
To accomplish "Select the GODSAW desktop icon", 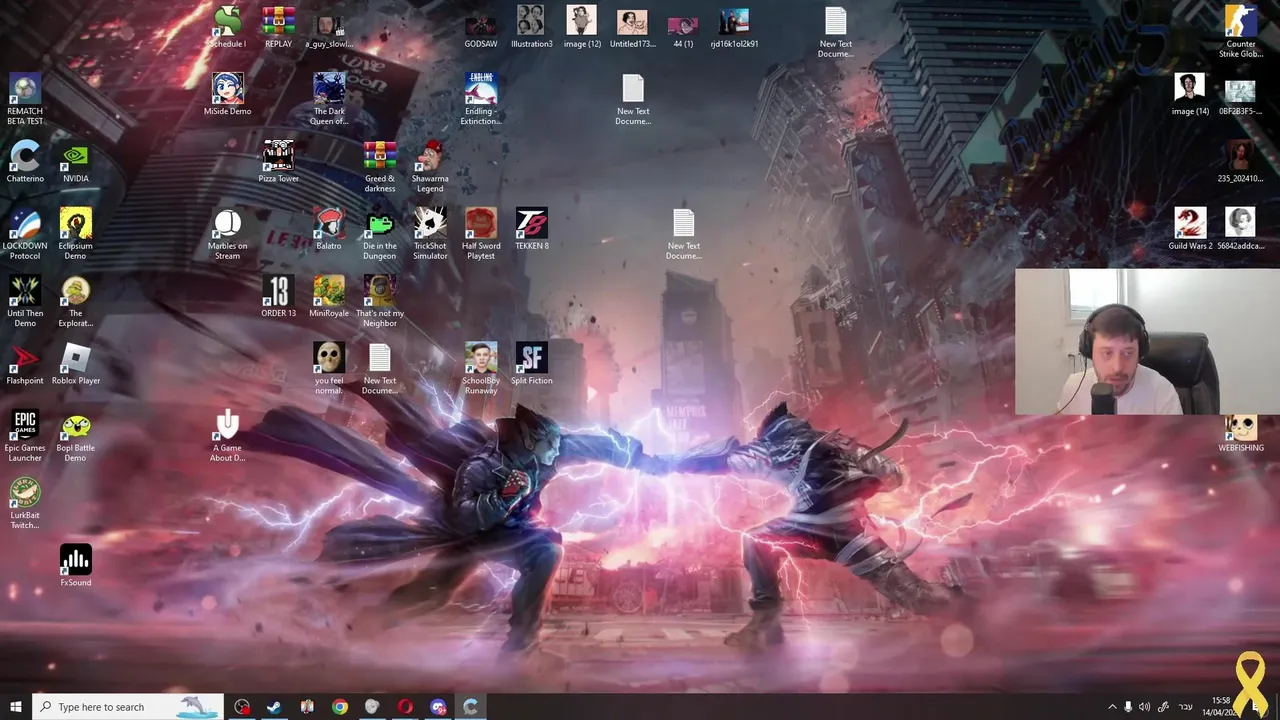I will pyautogui.click(x=481, y=27).
